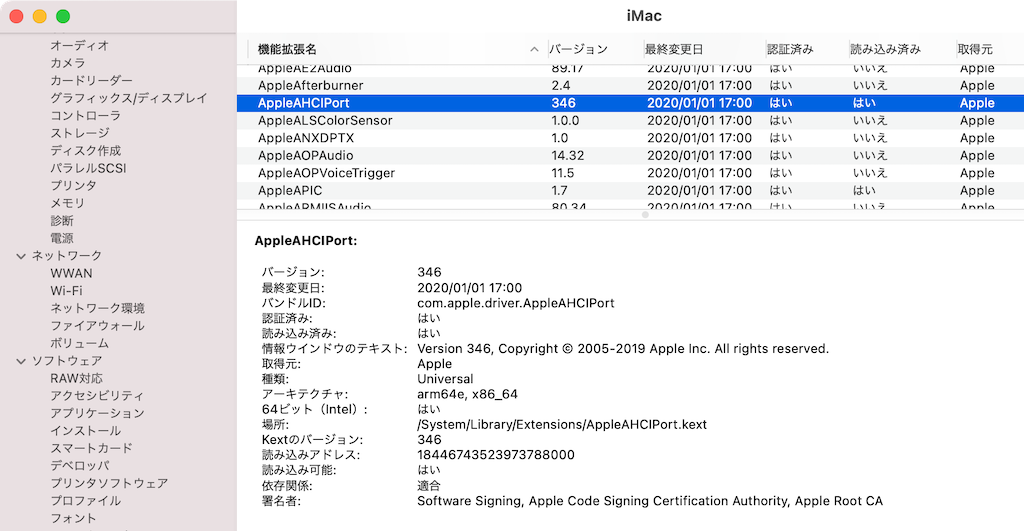Click version 2.4 in AppleAfterburner row
The height and width of the screenshot is (531, 1024).
point(560,86)
